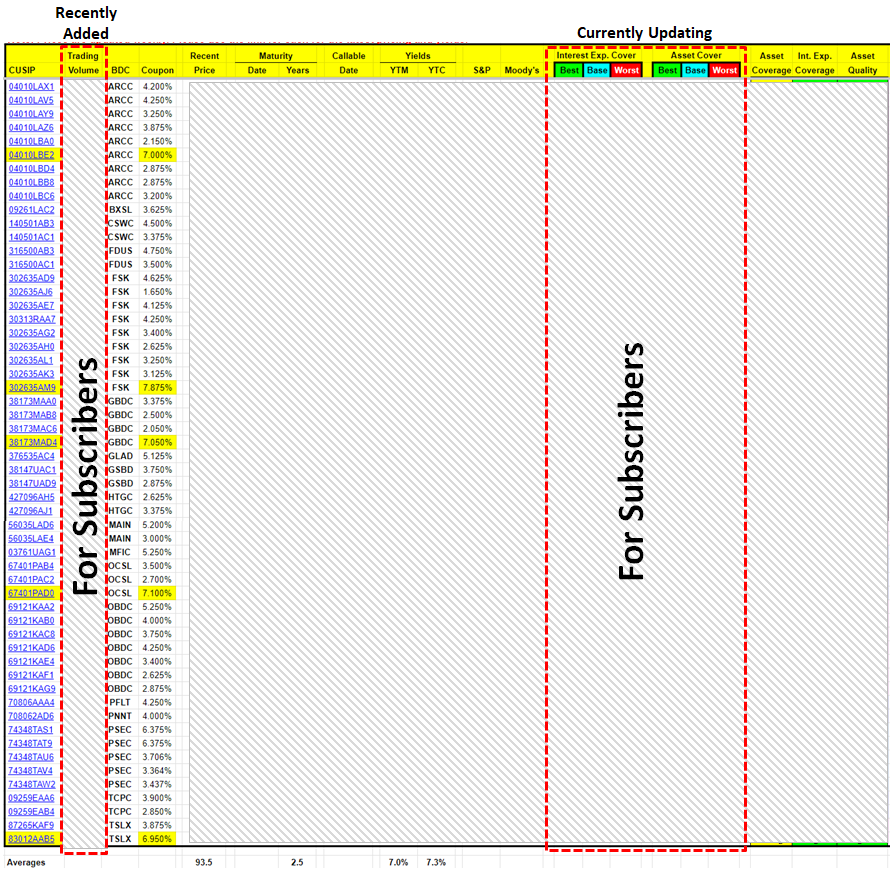The image size is (890, 872).
Task: Click red Worst under Interest Exp. Cover
Action: pyautogui.click(x=627, y=70)
